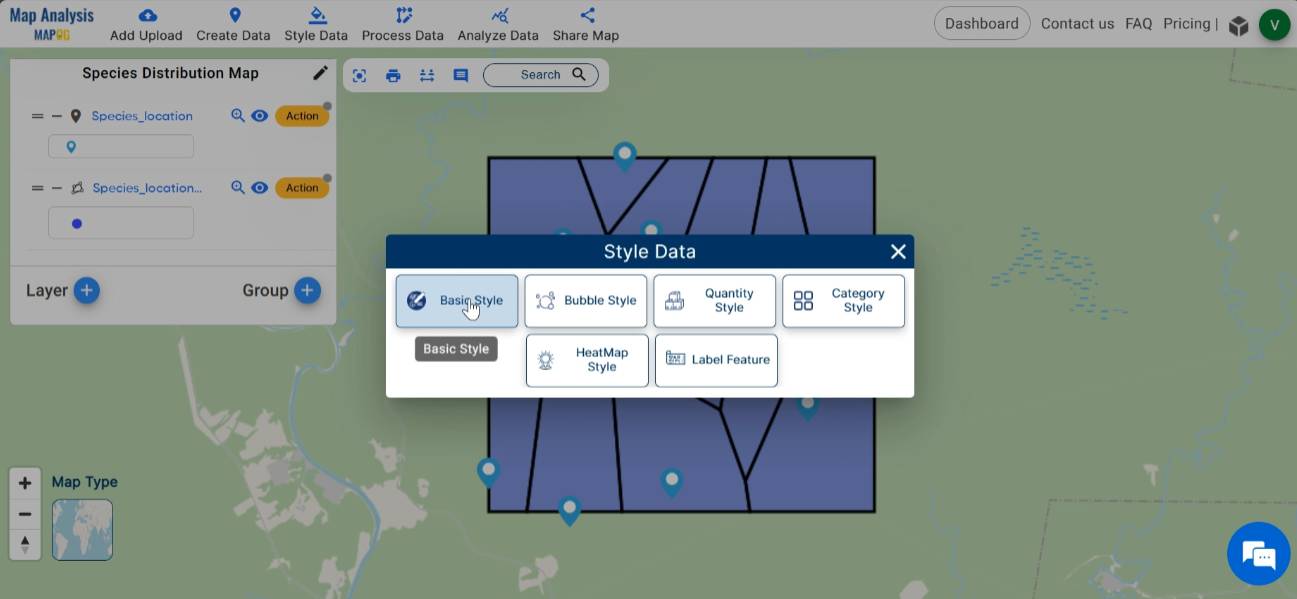Screen dimensions: 1297x599
Task: Open the Create Data menu
Action: pos(233,25)
